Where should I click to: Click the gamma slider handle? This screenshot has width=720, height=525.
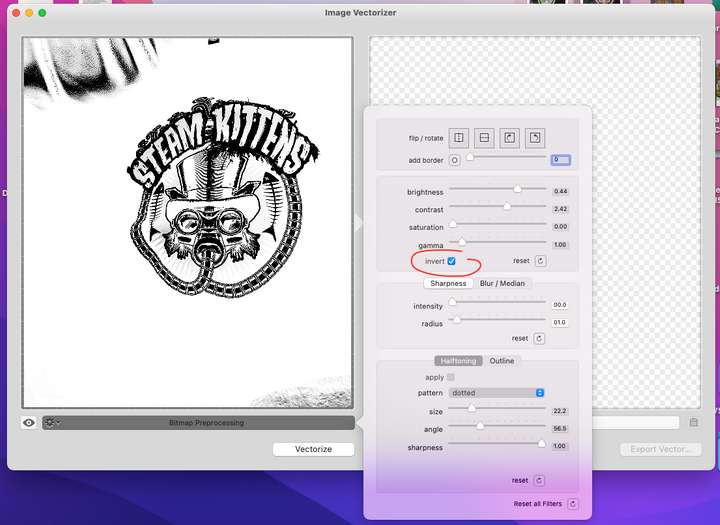(x=462, y=242)
